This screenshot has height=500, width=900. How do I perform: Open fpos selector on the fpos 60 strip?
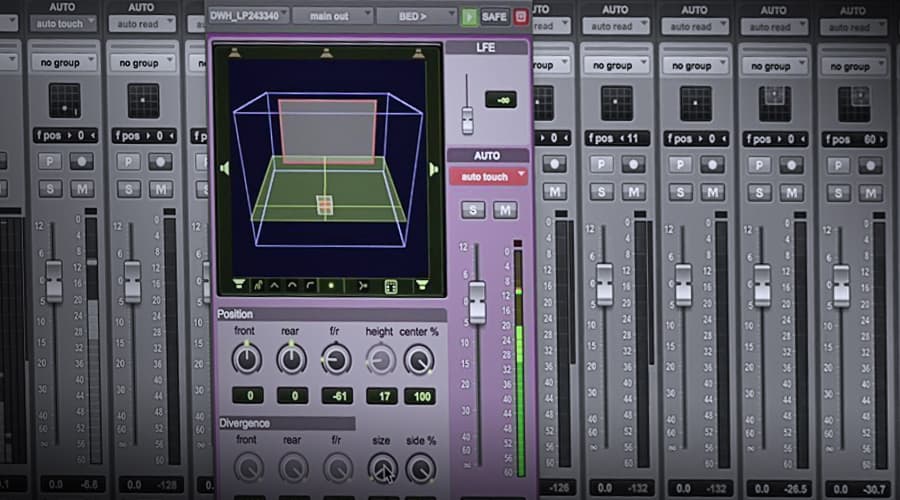(x=854, y=139)
